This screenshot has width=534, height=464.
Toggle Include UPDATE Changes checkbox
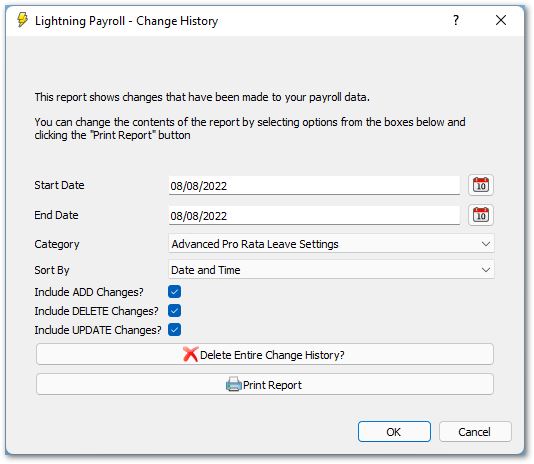pos(174,329)
